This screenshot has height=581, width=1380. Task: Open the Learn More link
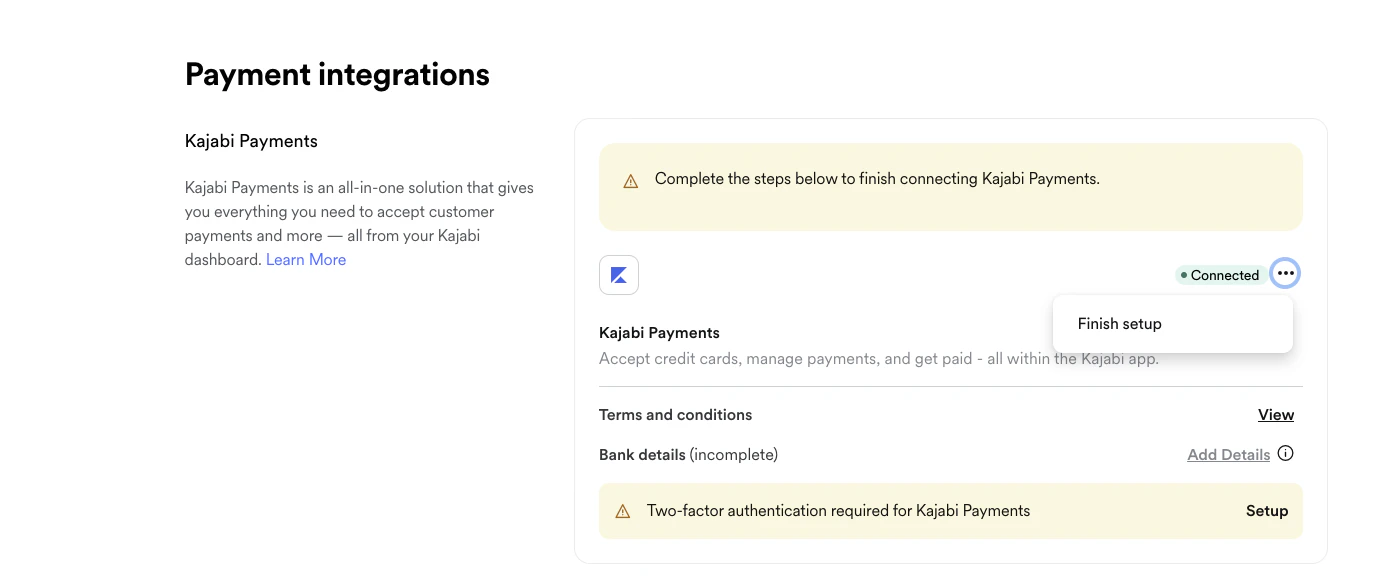coord(306,260)
